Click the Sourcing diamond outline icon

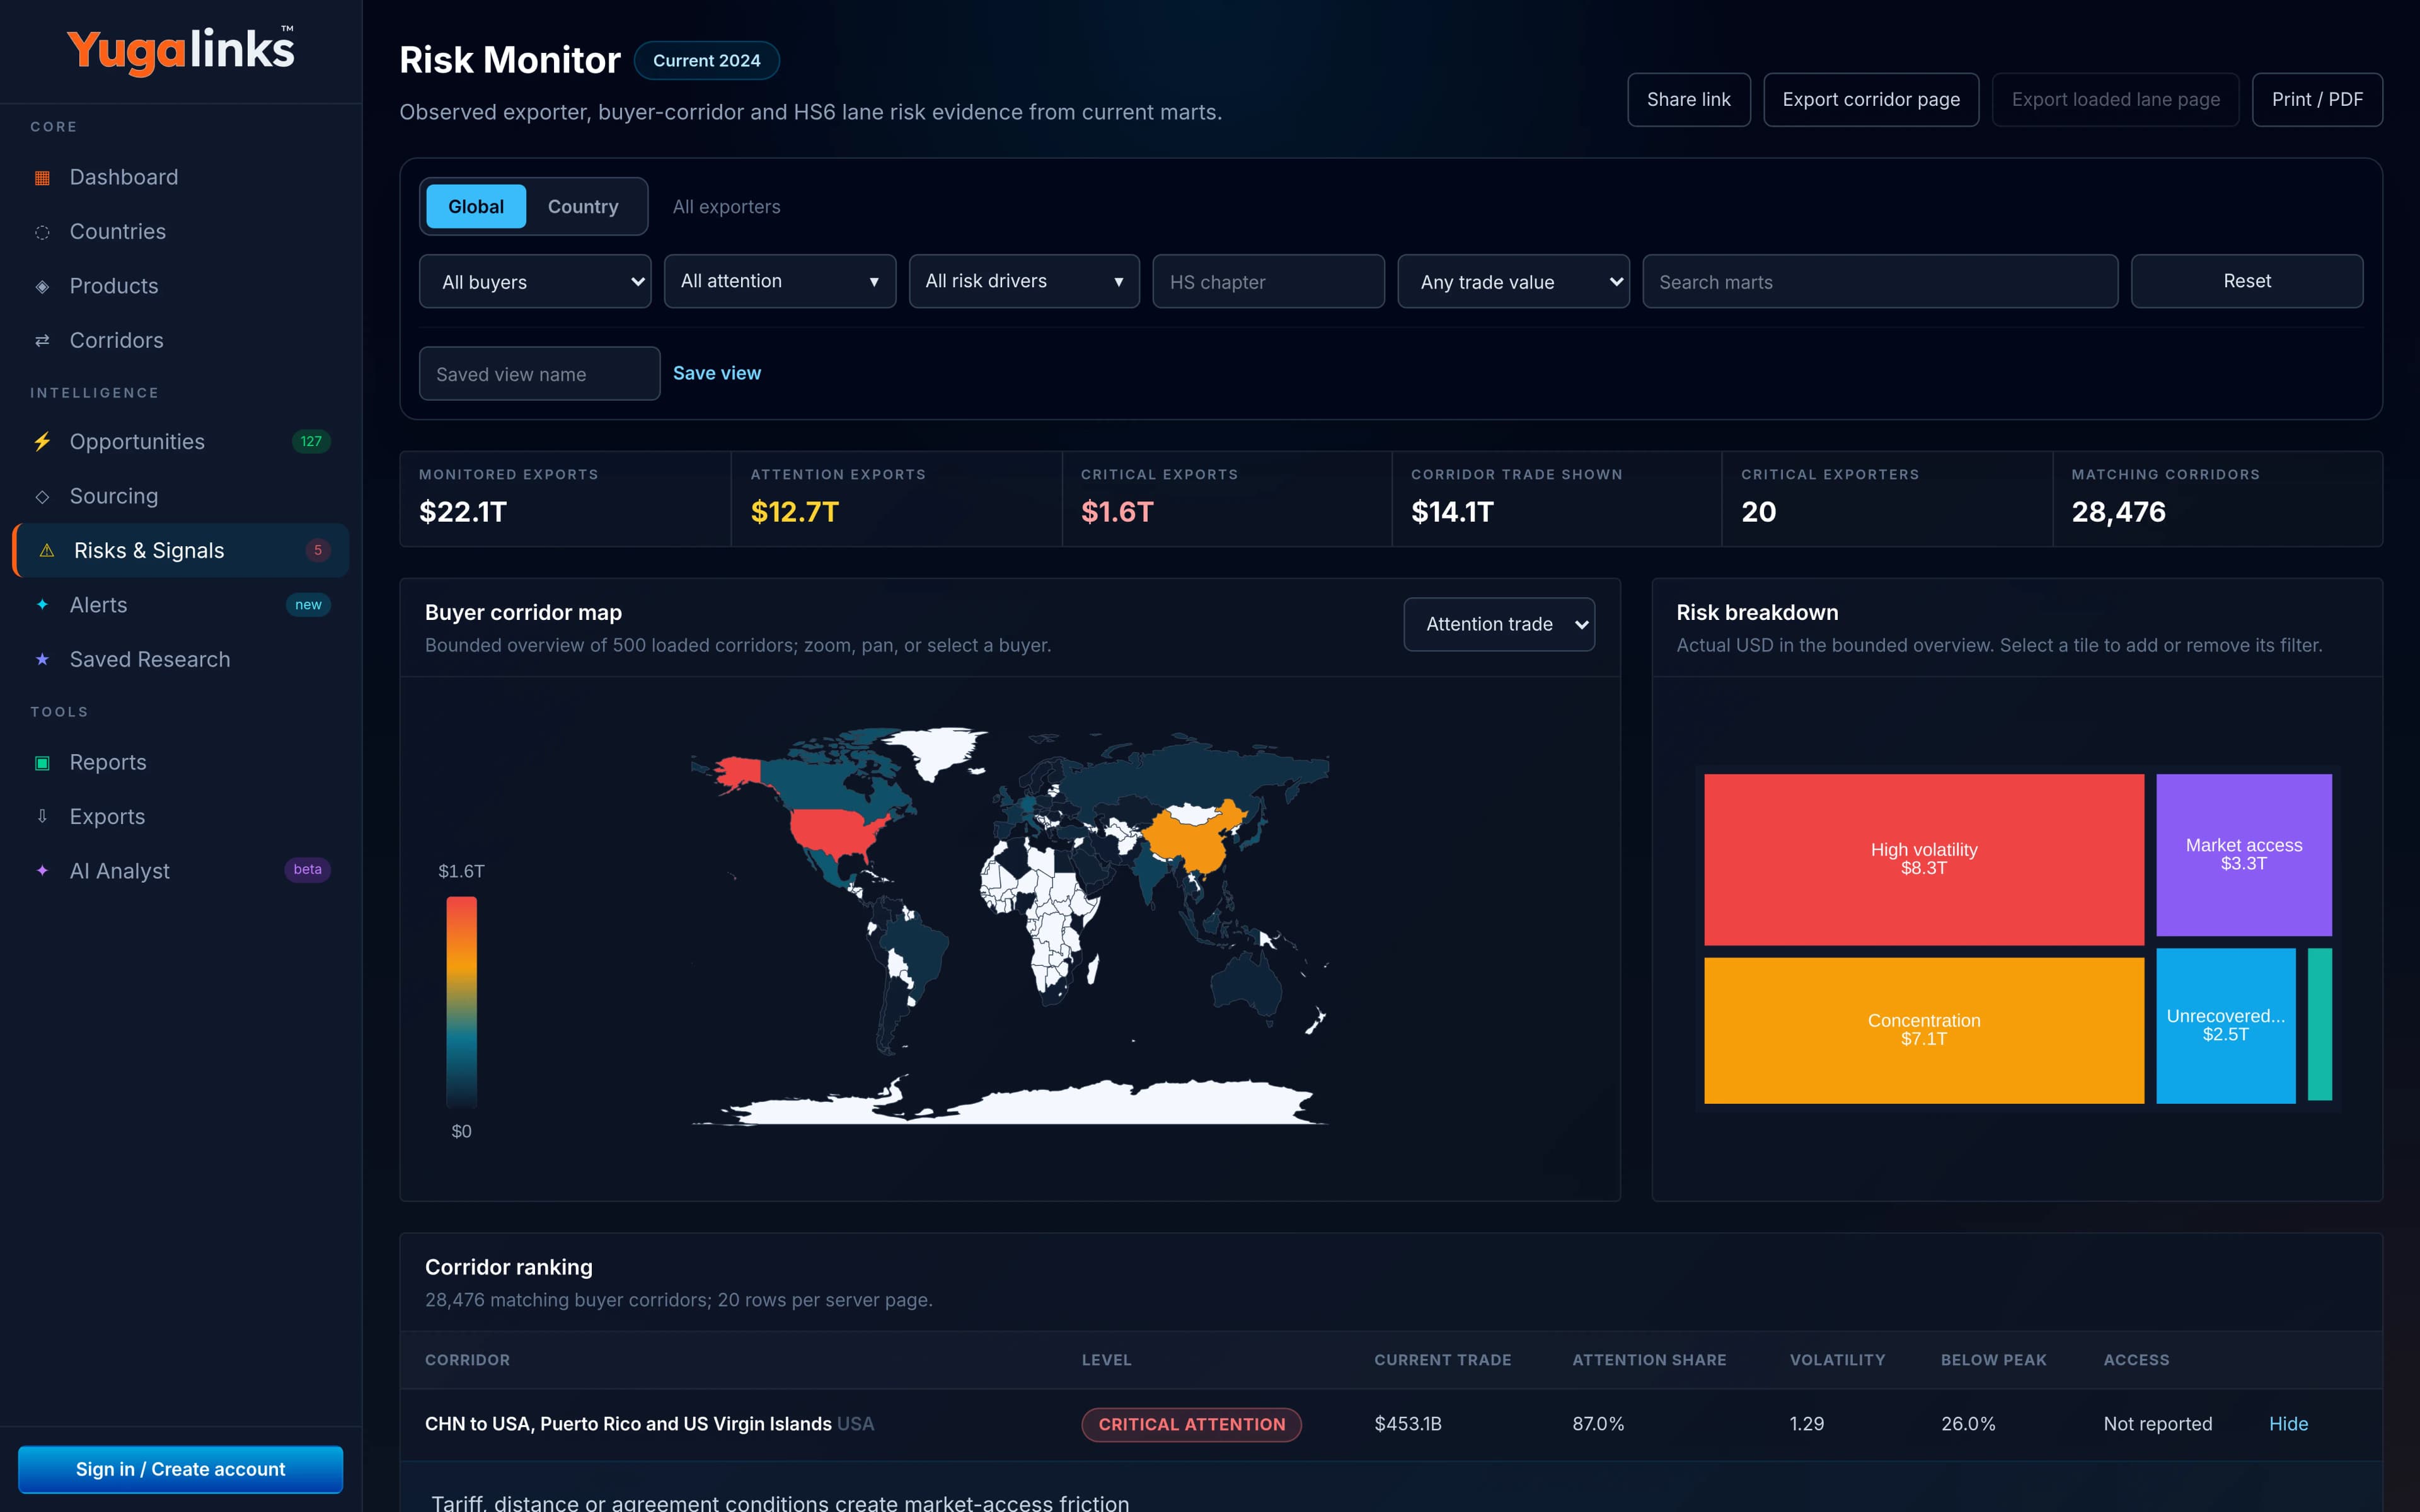pyautogui.click(x=42, y=497)
